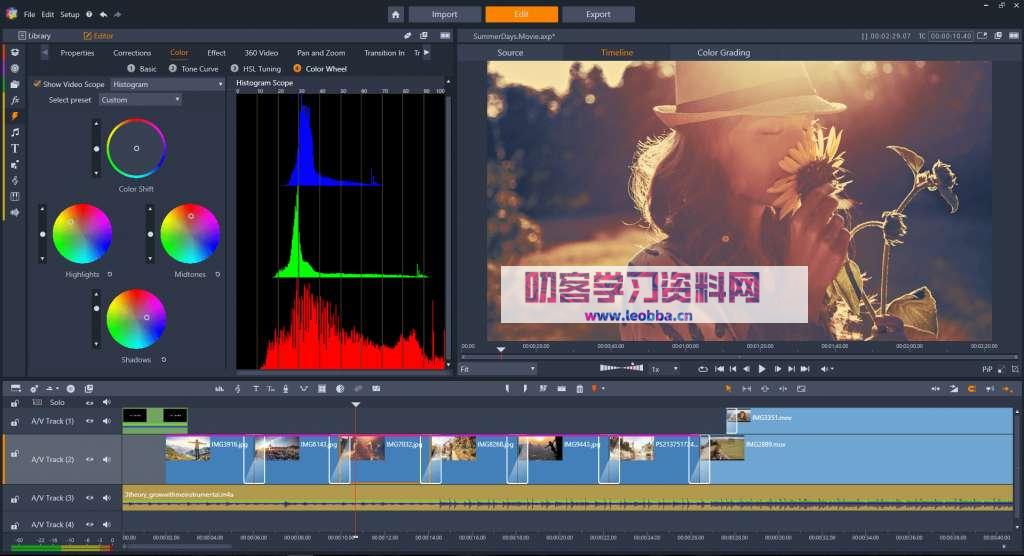Open timeline settings dropdown next to gear icon

(x=57, y=389)
